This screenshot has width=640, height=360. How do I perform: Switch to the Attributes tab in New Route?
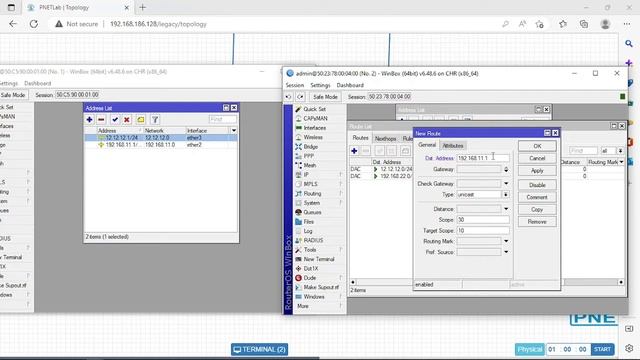tap(453, 146)
